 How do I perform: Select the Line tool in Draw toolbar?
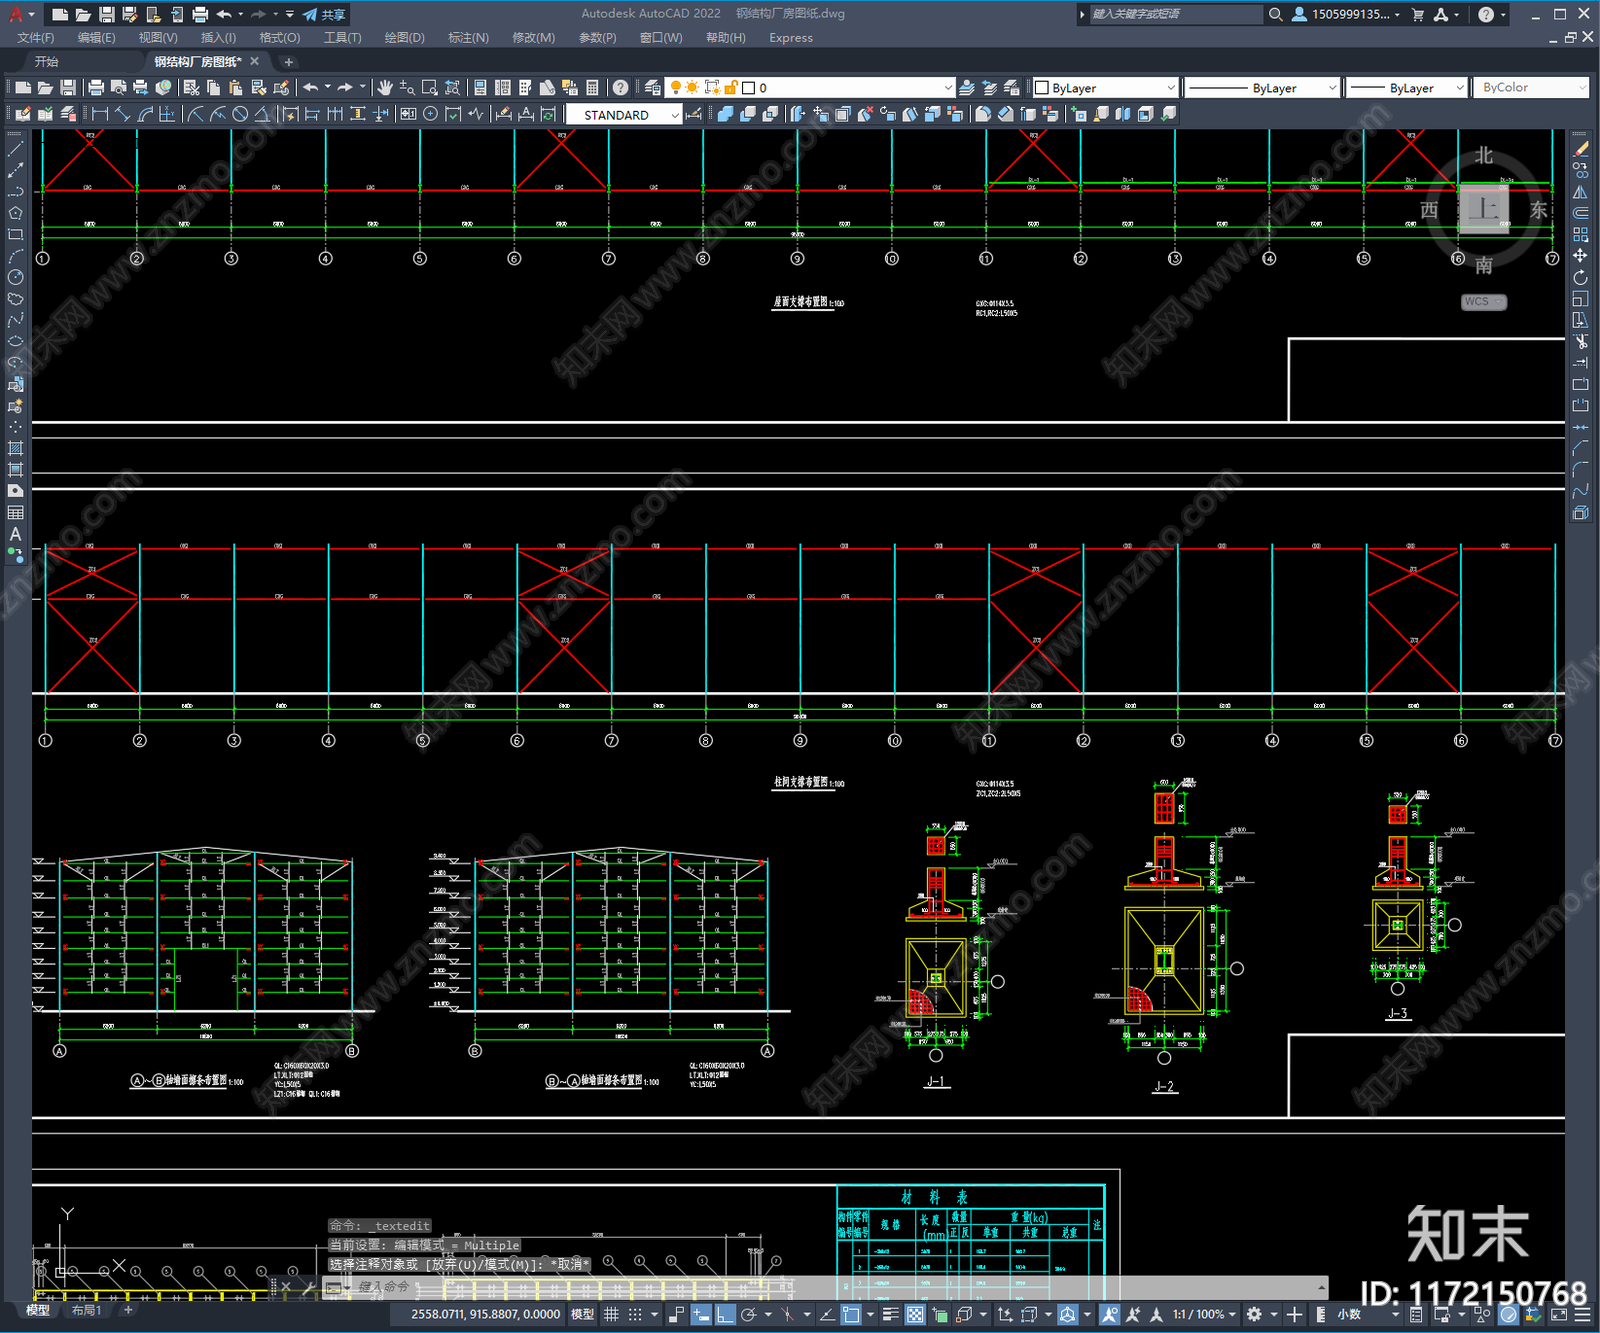[15, 148]
